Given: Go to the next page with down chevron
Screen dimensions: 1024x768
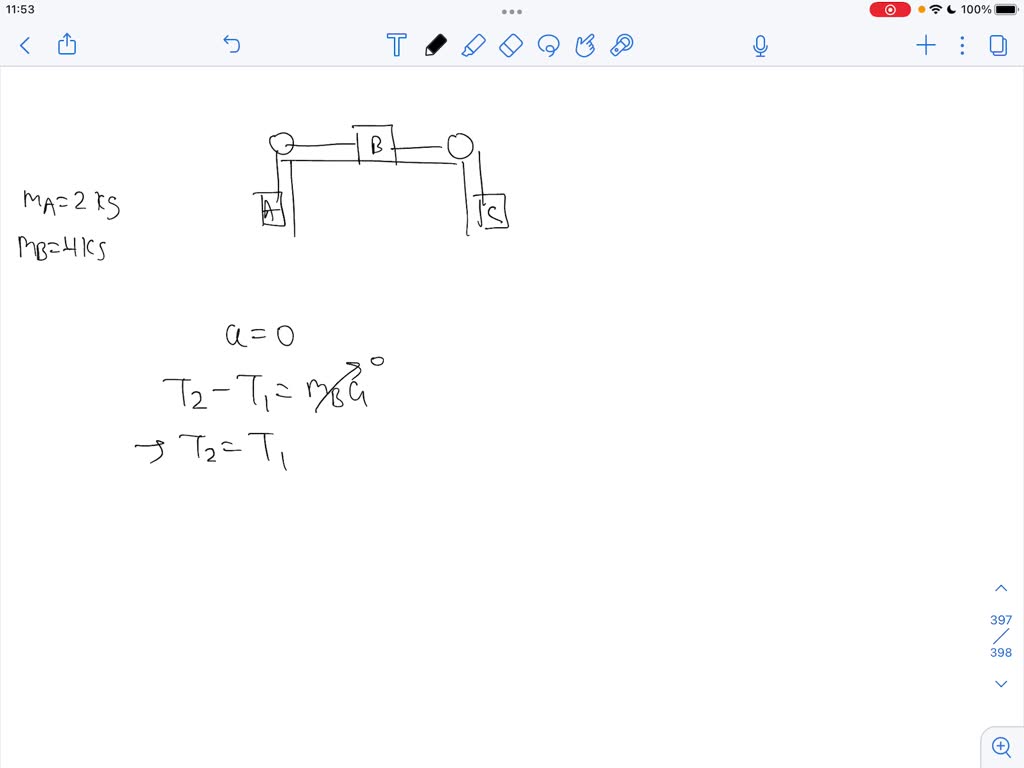Looking at the screenshot, I should pyautogui.click(x=1001, y=683).
